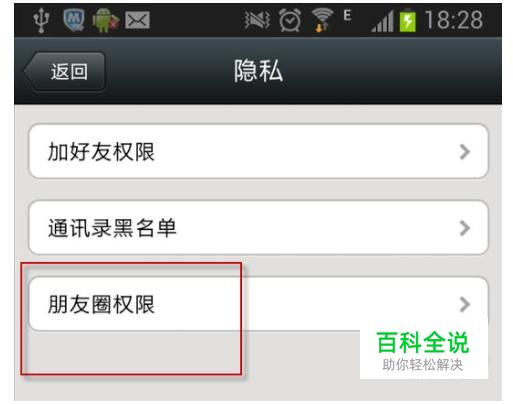Tap the Wi-Fi signal status icon
This screenshot has width=513, height=404.
point(322,20)
